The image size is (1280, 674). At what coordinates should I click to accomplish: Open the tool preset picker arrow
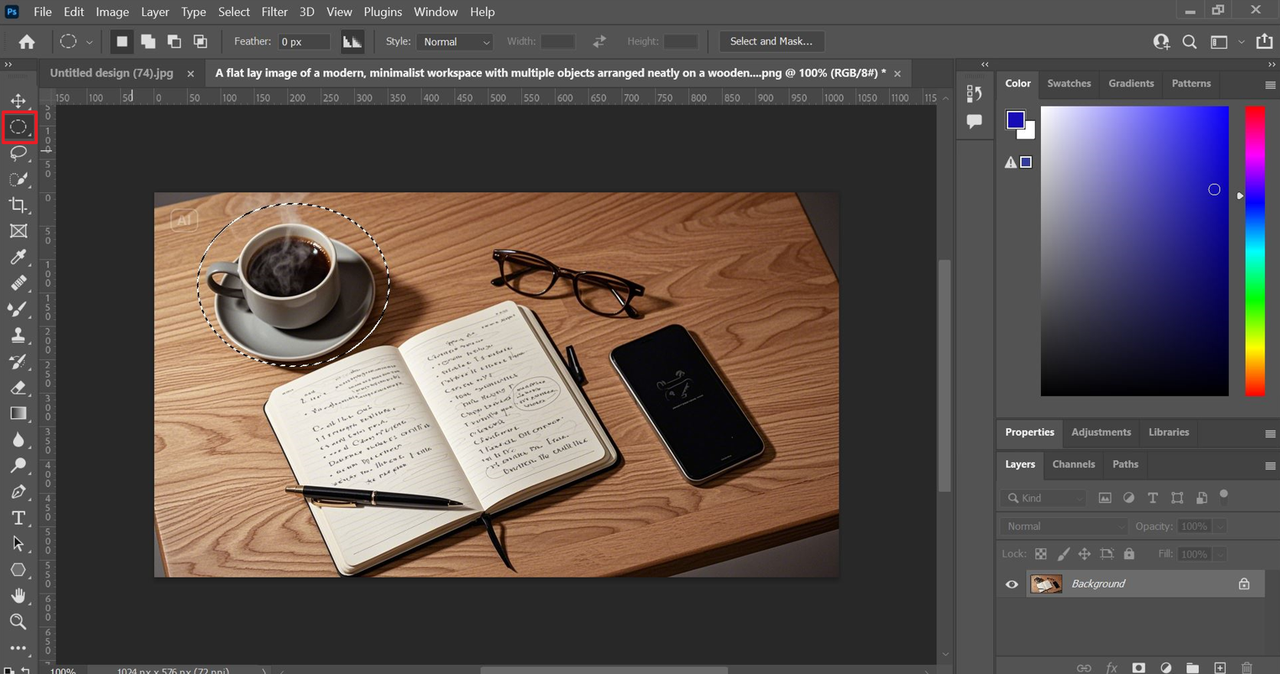point(90,42)
